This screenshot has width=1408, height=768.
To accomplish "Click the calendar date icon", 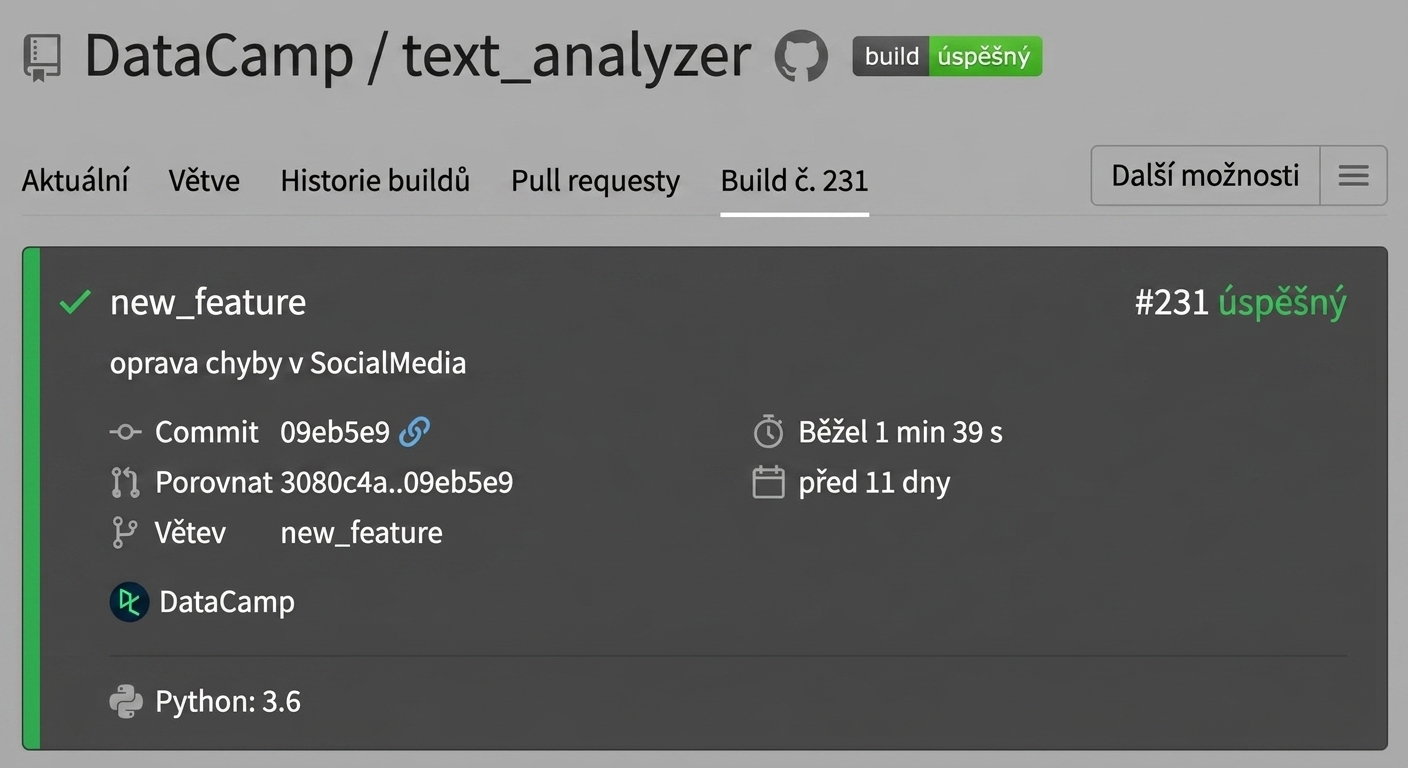I will pos(768,482).
